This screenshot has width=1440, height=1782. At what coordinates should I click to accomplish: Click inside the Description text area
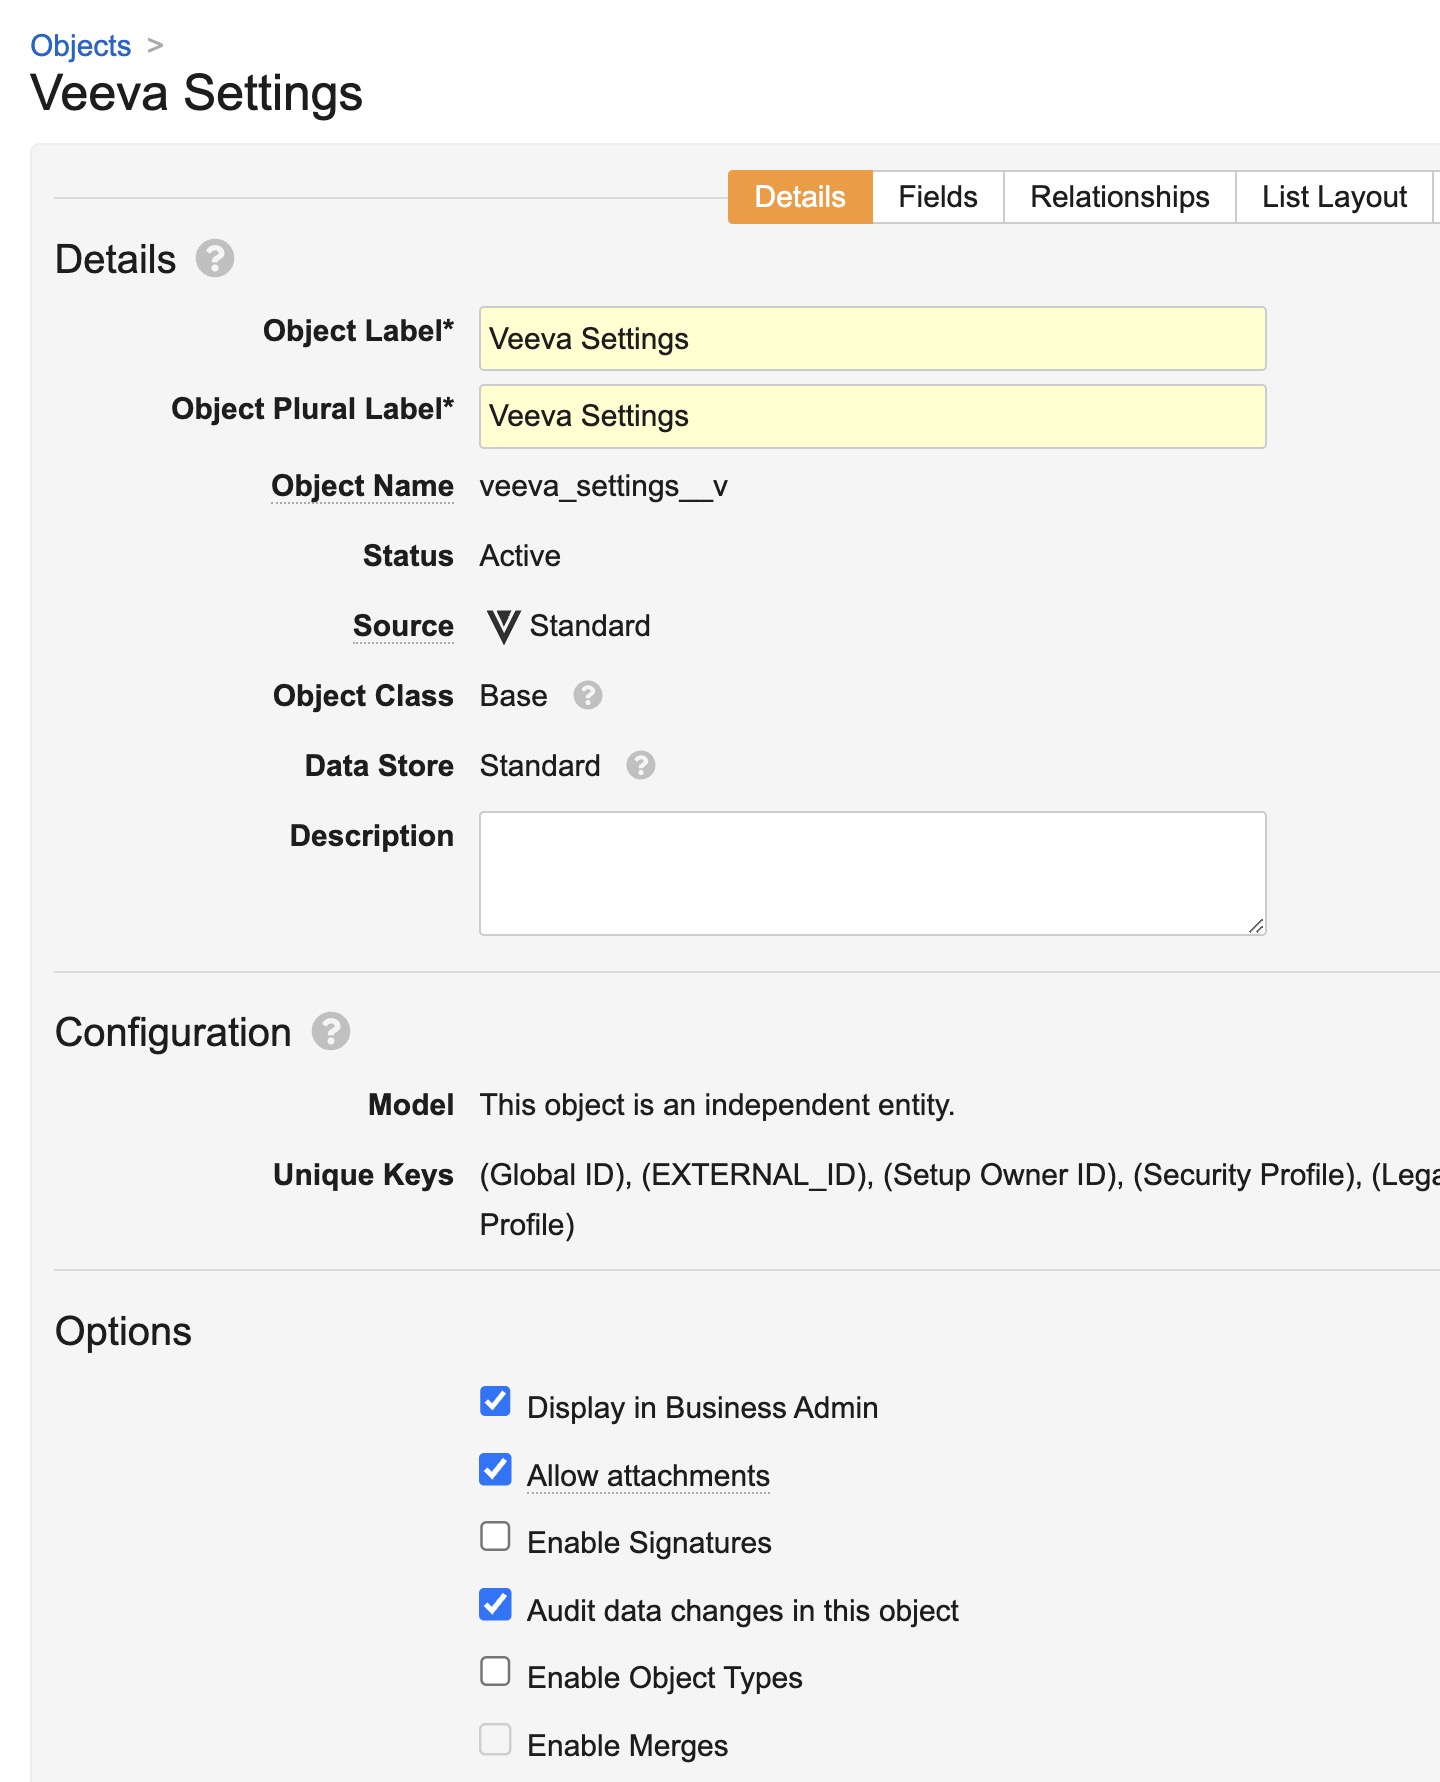(x=872, y=873)
